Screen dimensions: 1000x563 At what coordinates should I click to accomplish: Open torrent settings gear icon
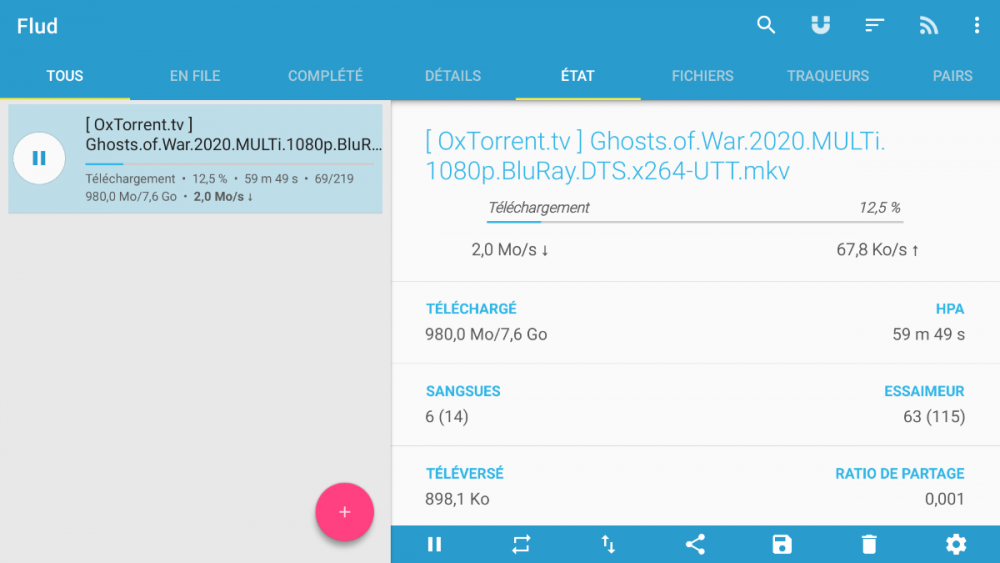956,544
